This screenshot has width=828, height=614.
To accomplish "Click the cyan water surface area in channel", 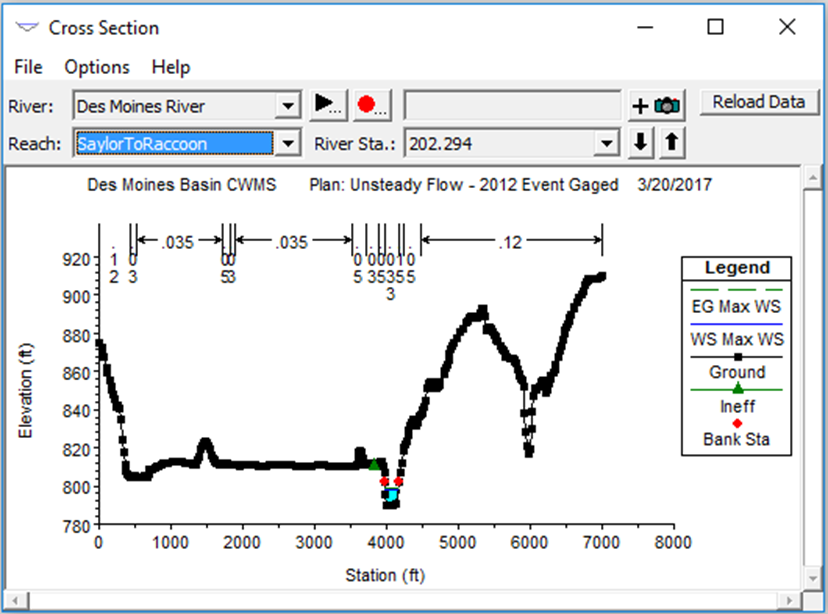I will click(x=392, y=495).
